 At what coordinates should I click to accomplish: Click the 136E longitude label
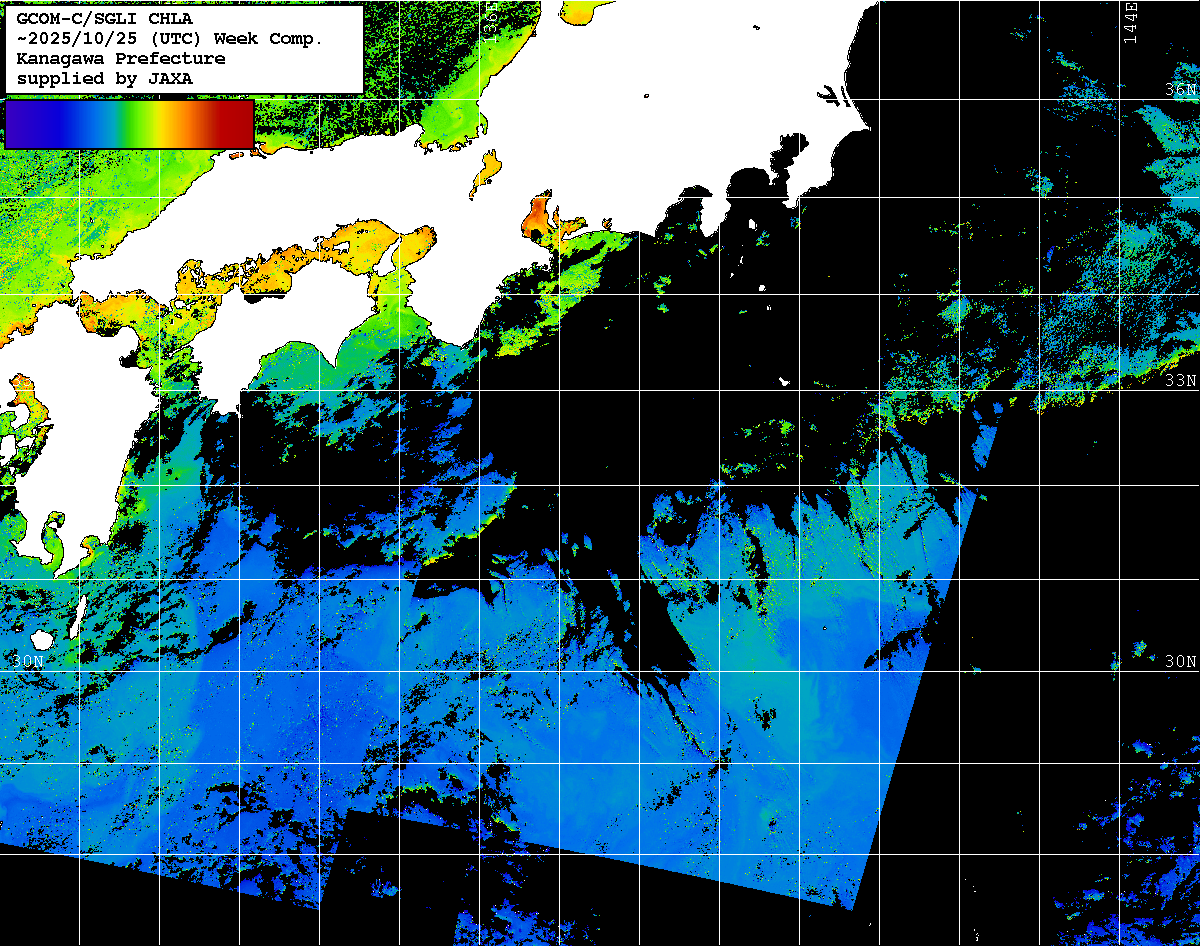pyautogui.click(x=491, y=18)
